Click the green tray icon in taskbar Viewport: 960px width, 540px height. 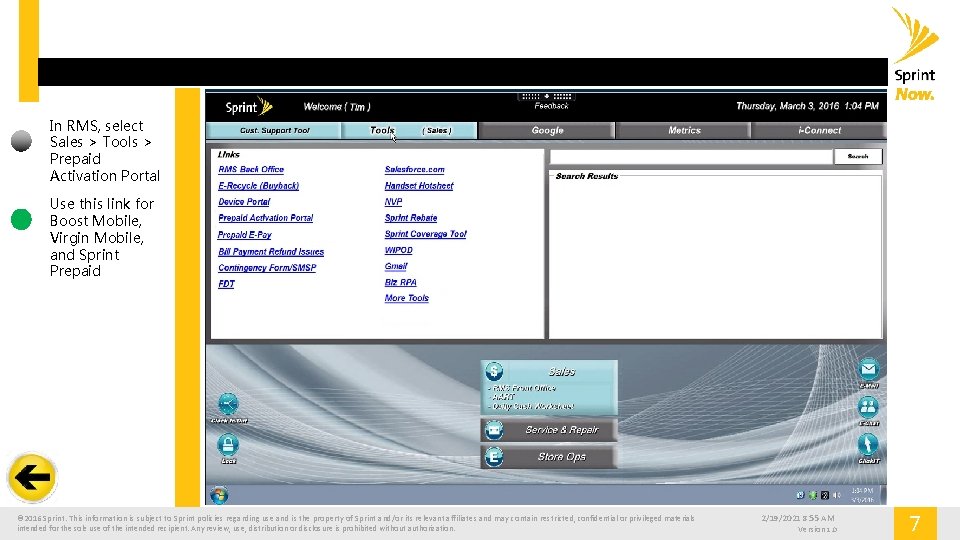[x=813, y=495]
